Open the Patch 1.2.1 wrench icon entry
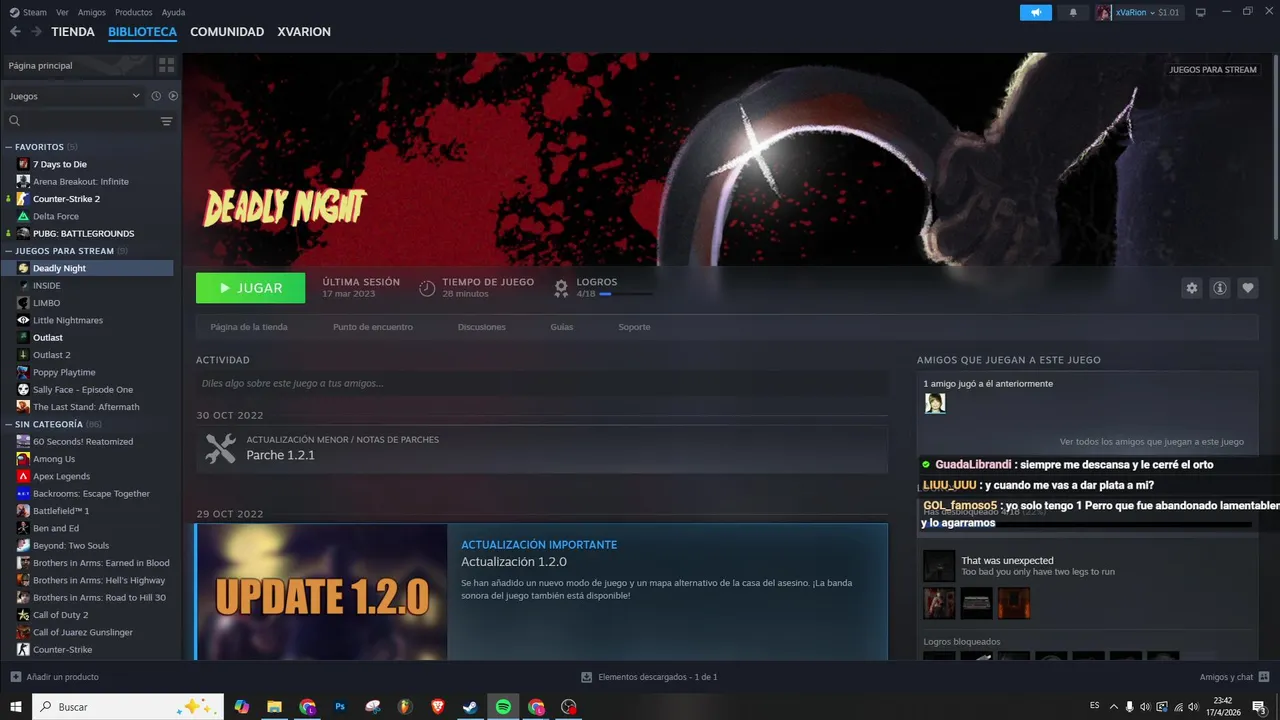The height and width of the screenshot is (720, 1280). click(220, 448)
